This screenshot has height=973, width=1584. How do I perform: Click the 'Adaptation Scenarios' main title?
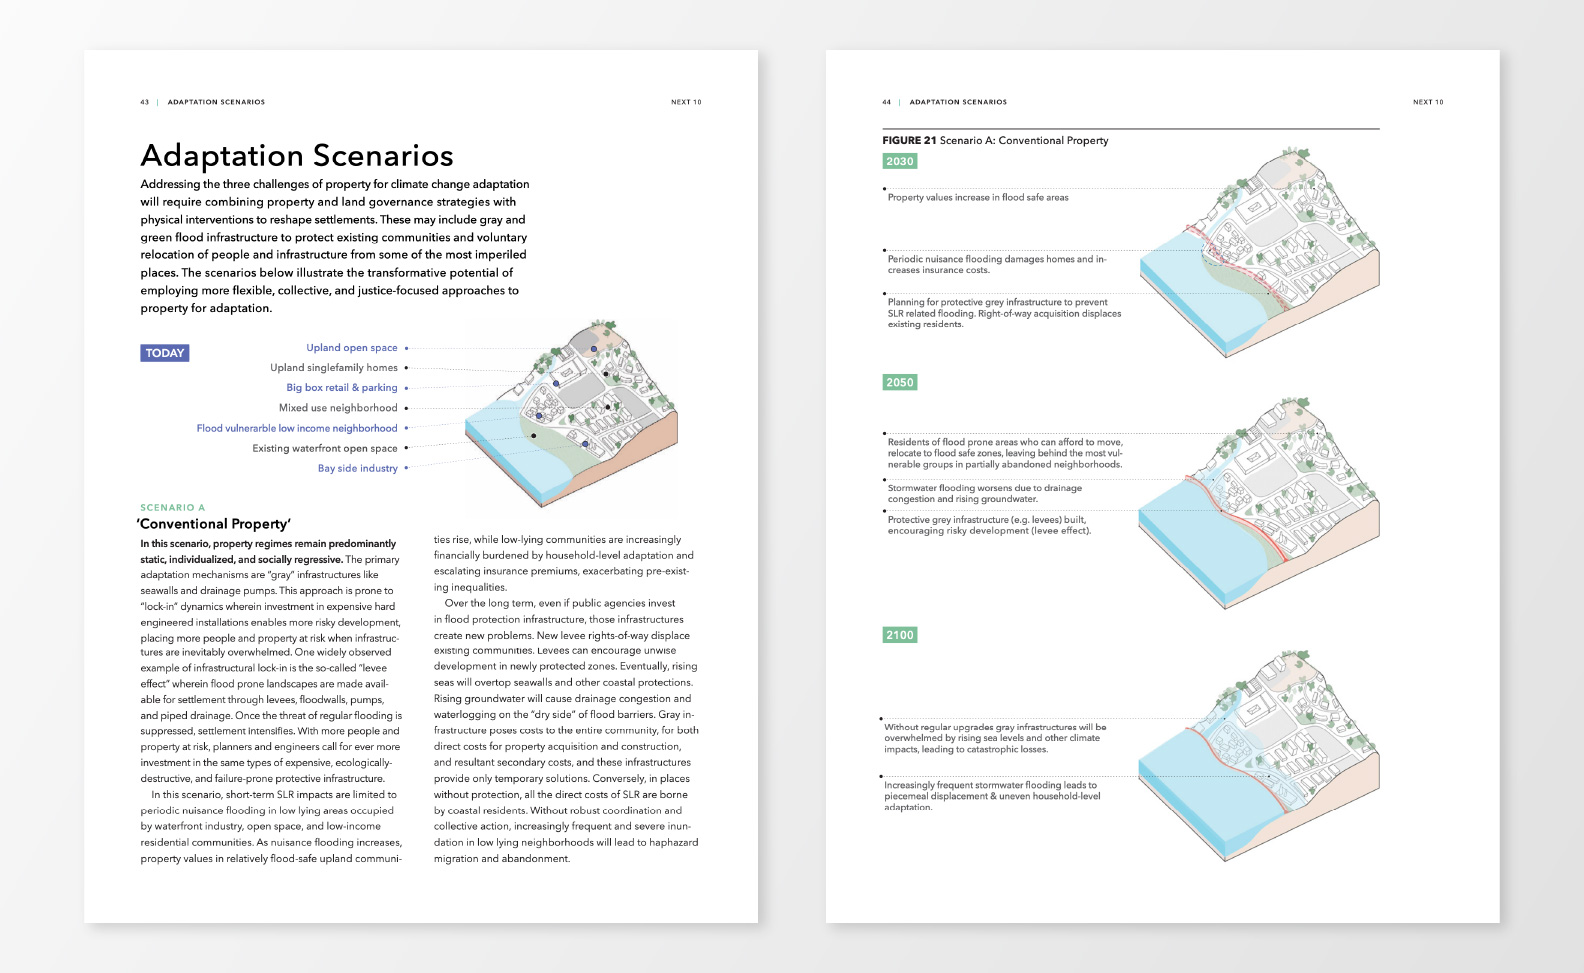[x=297, y=156]
